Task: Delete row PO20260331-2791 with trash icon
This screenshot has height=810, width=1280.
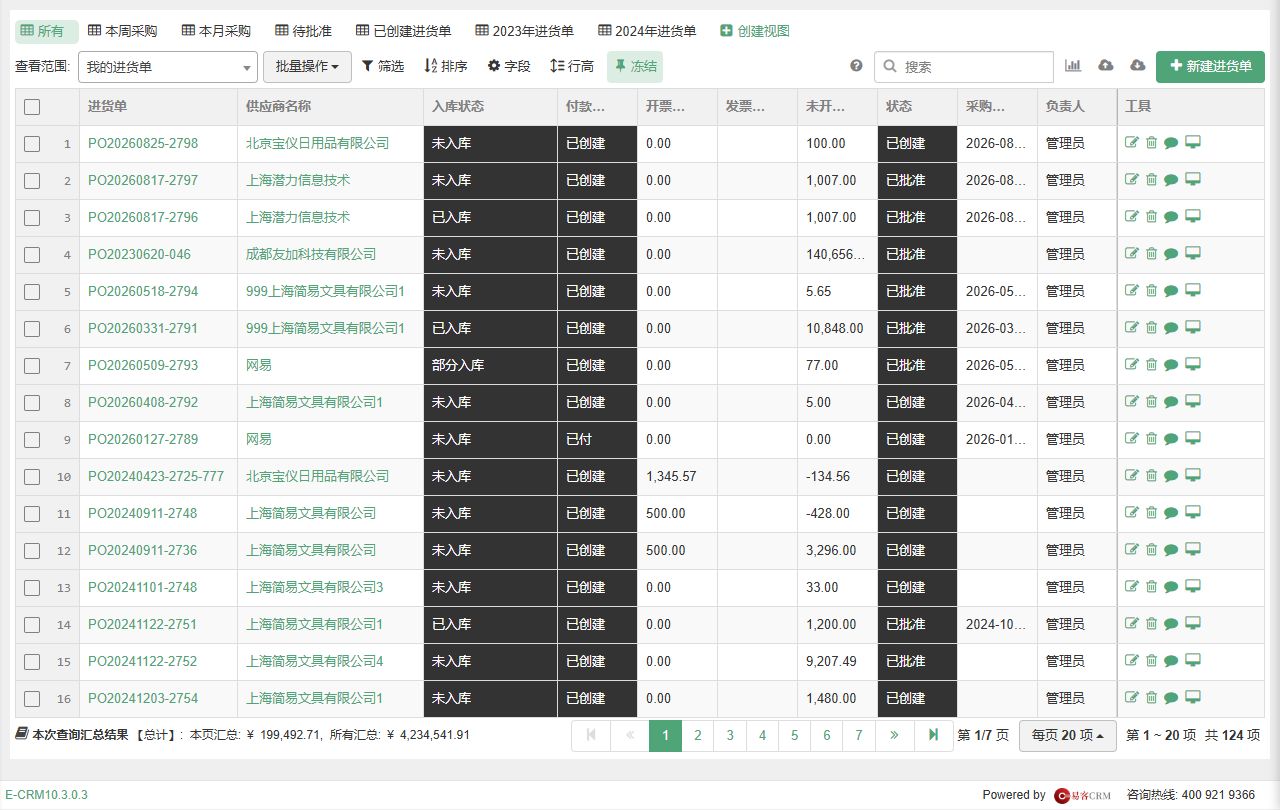Action: 1151,328
